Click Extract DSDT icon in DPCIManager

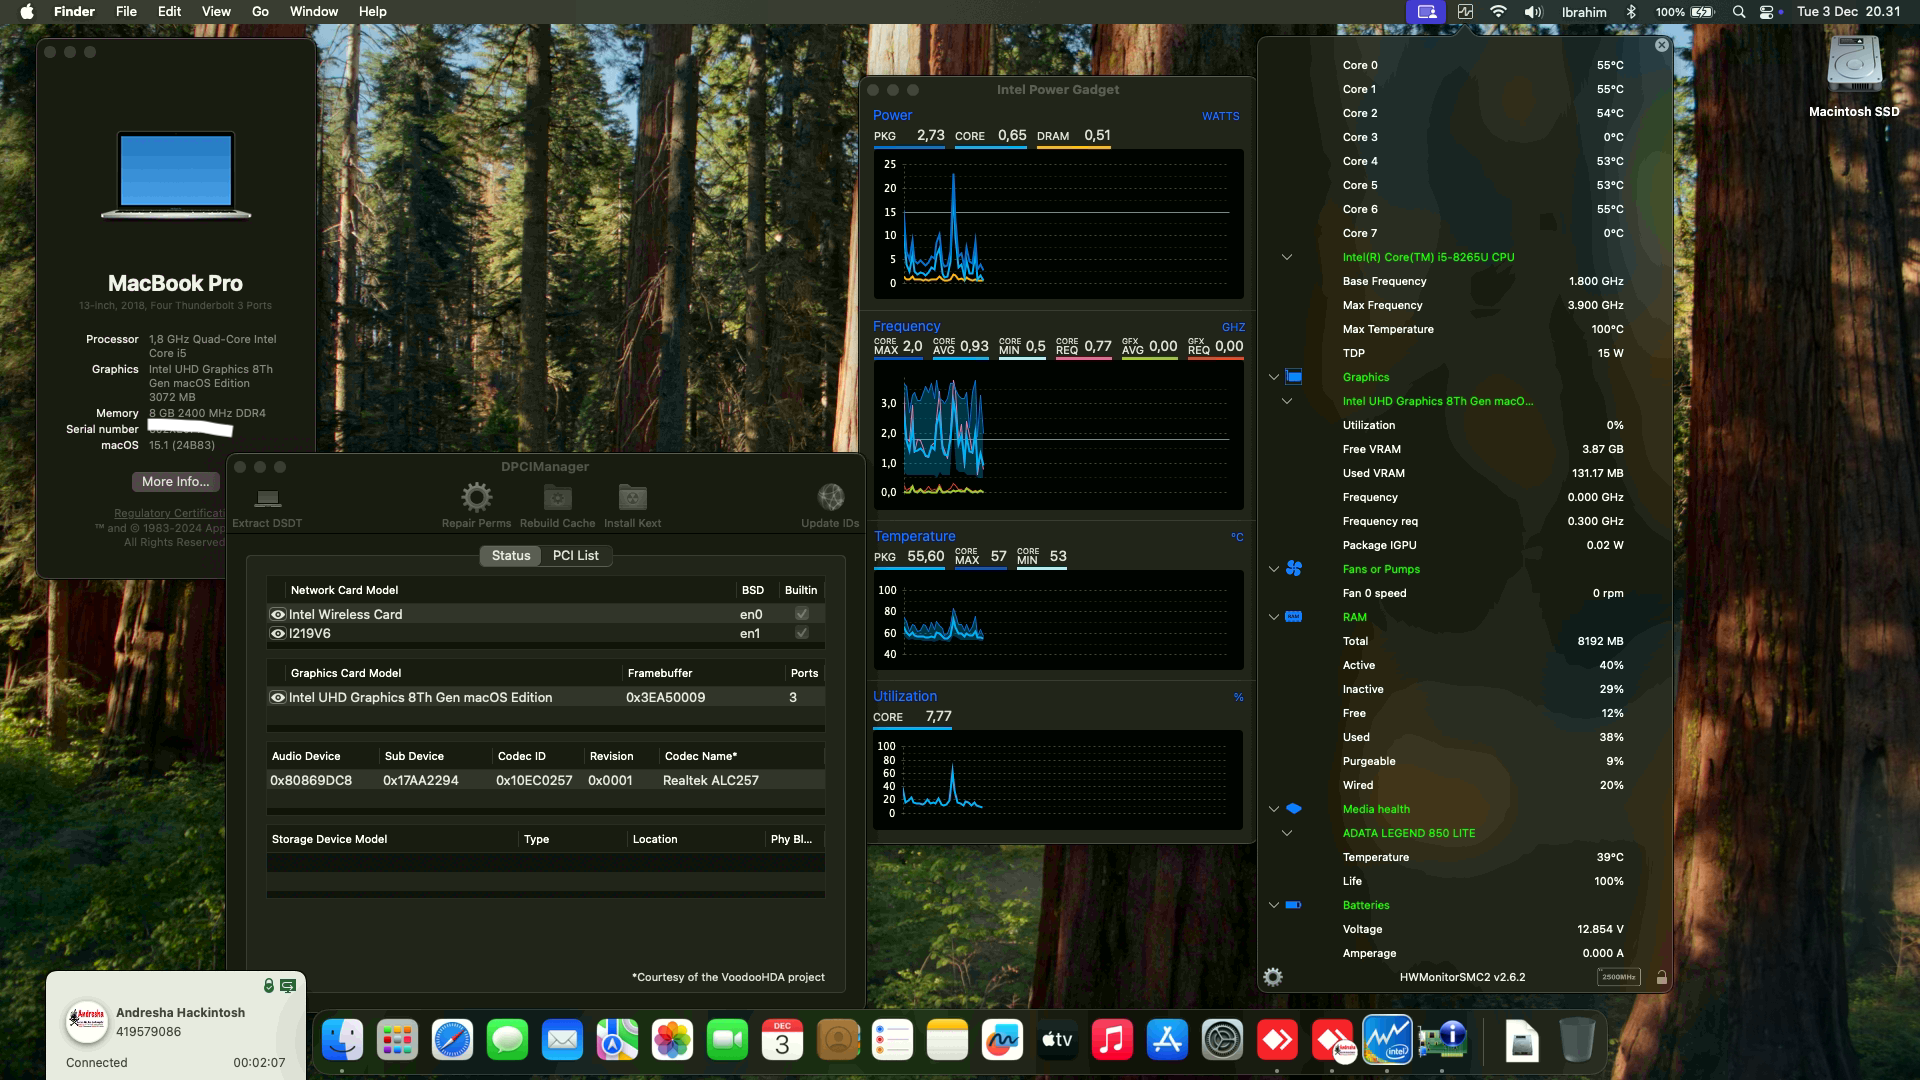267,497
